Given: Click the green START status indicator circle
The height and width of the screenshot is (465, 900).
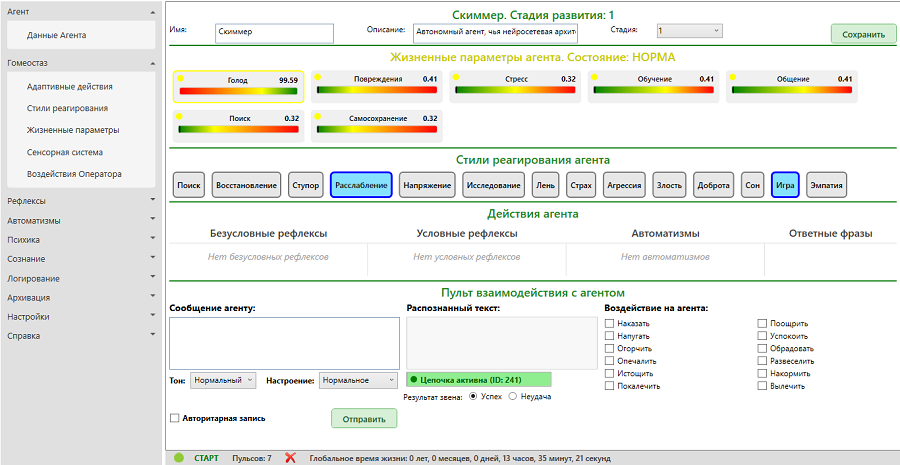Looking at the screenshot, I should coord(179,457).
